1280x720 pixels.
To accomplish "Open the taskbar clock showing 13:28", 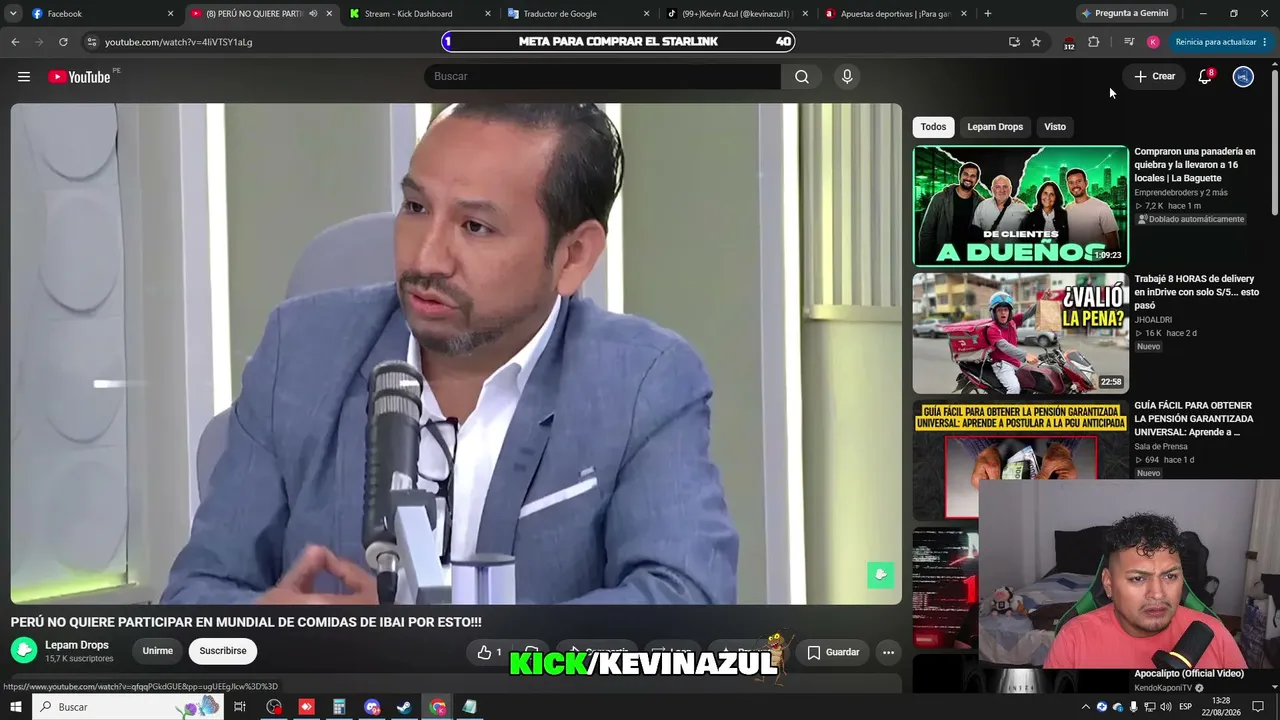I will coord(1220,707).
